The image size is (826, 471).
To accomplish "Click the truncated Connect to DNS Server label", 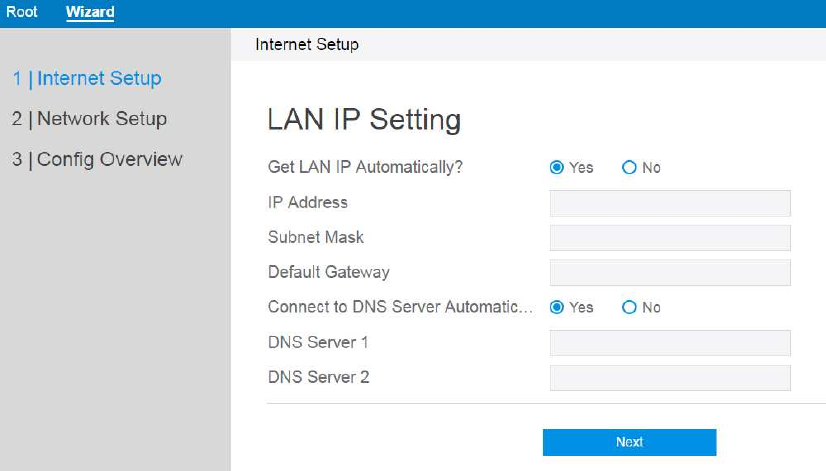I will pos(400,307).
